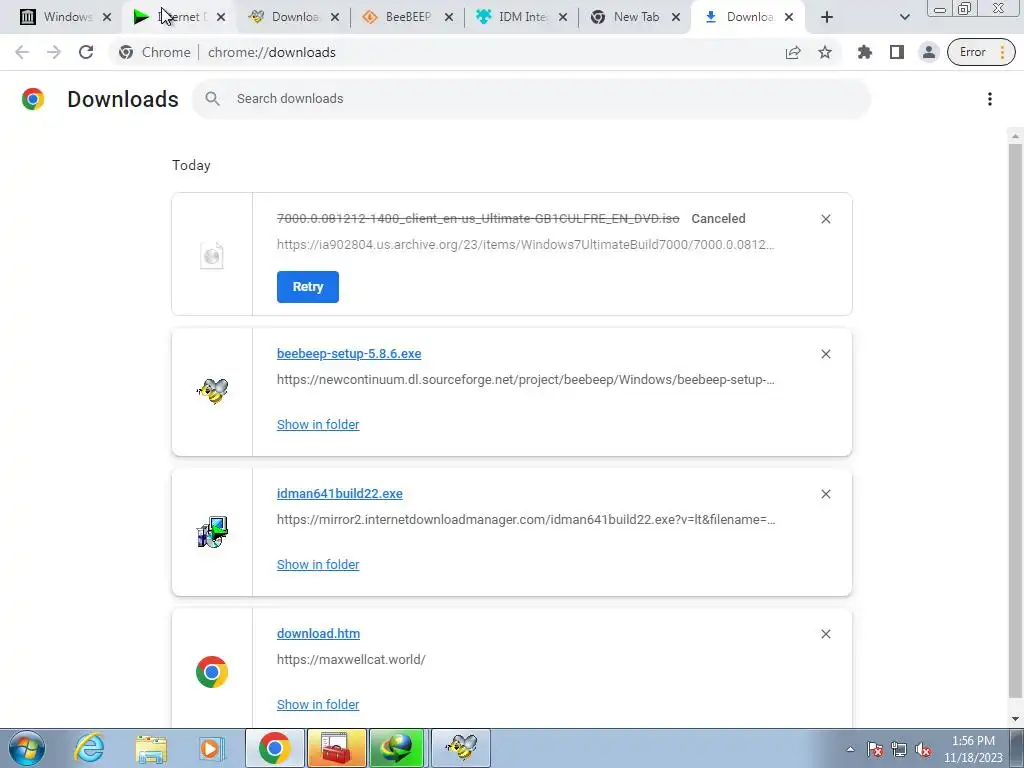Show download.htm in folder
Viewport: 1024px width, 768px height.
(318, 704)
